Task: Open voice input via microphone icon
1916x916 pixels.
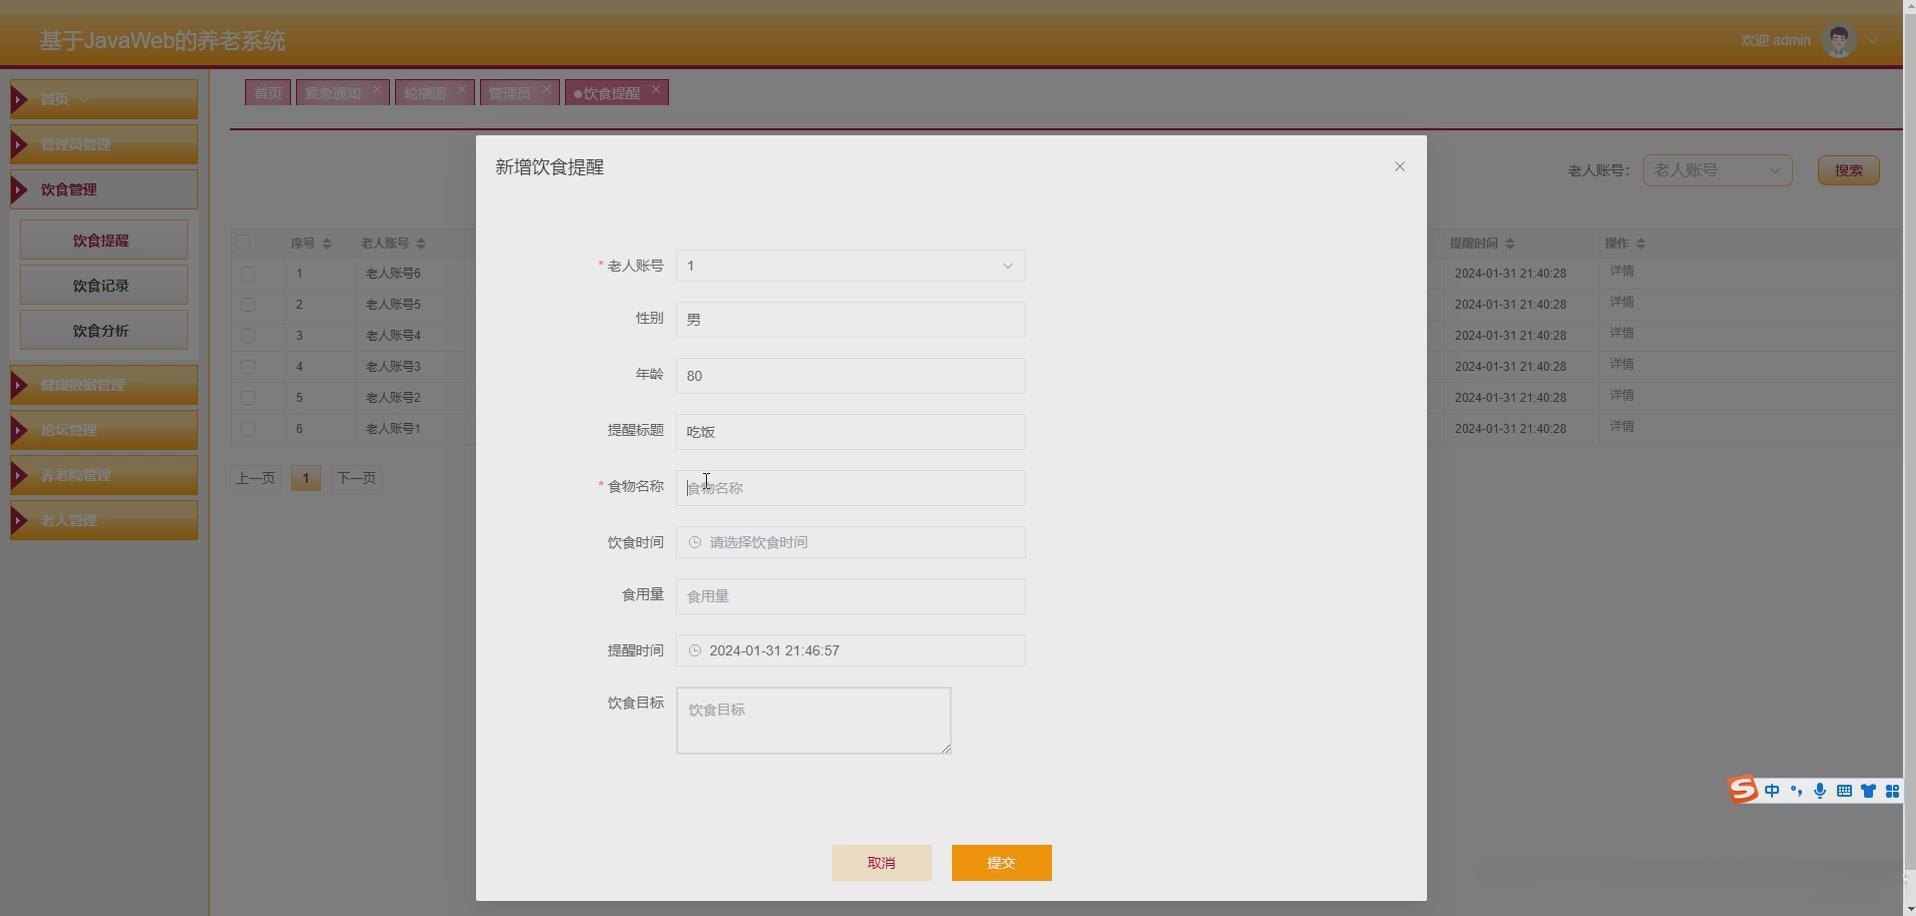Action: 1820,790
